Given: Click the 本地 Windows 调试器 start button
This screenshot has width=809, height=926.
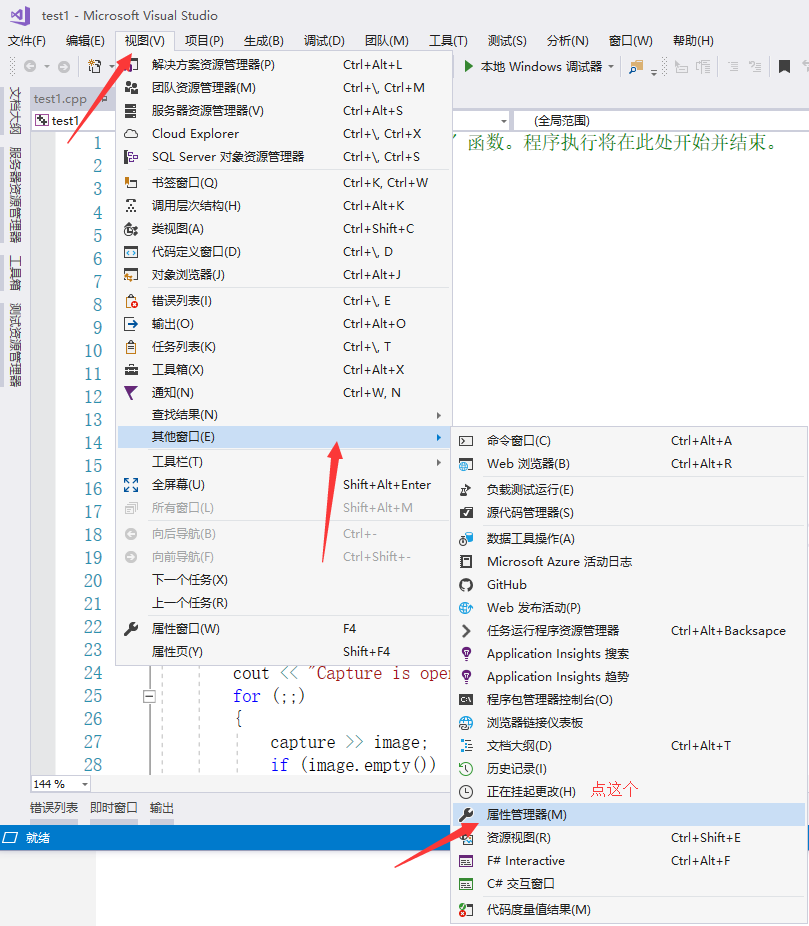Looking at the screenshot, I should pyautogui.click(x=533, y=67).
